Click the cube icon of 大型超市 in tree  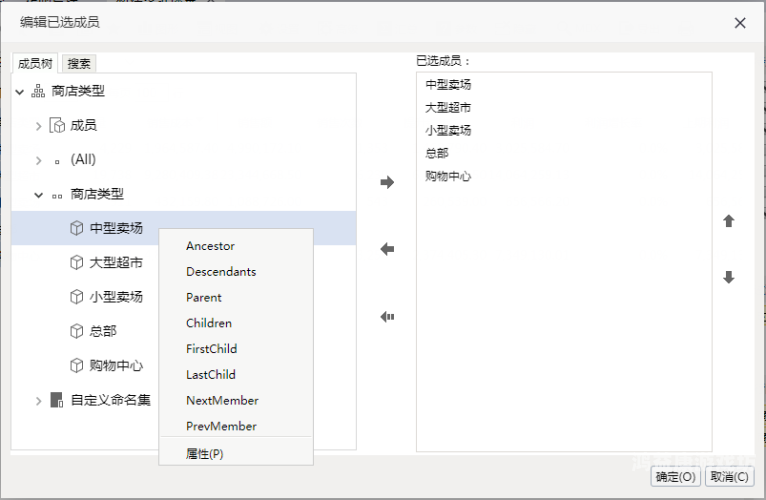point(77,262)
